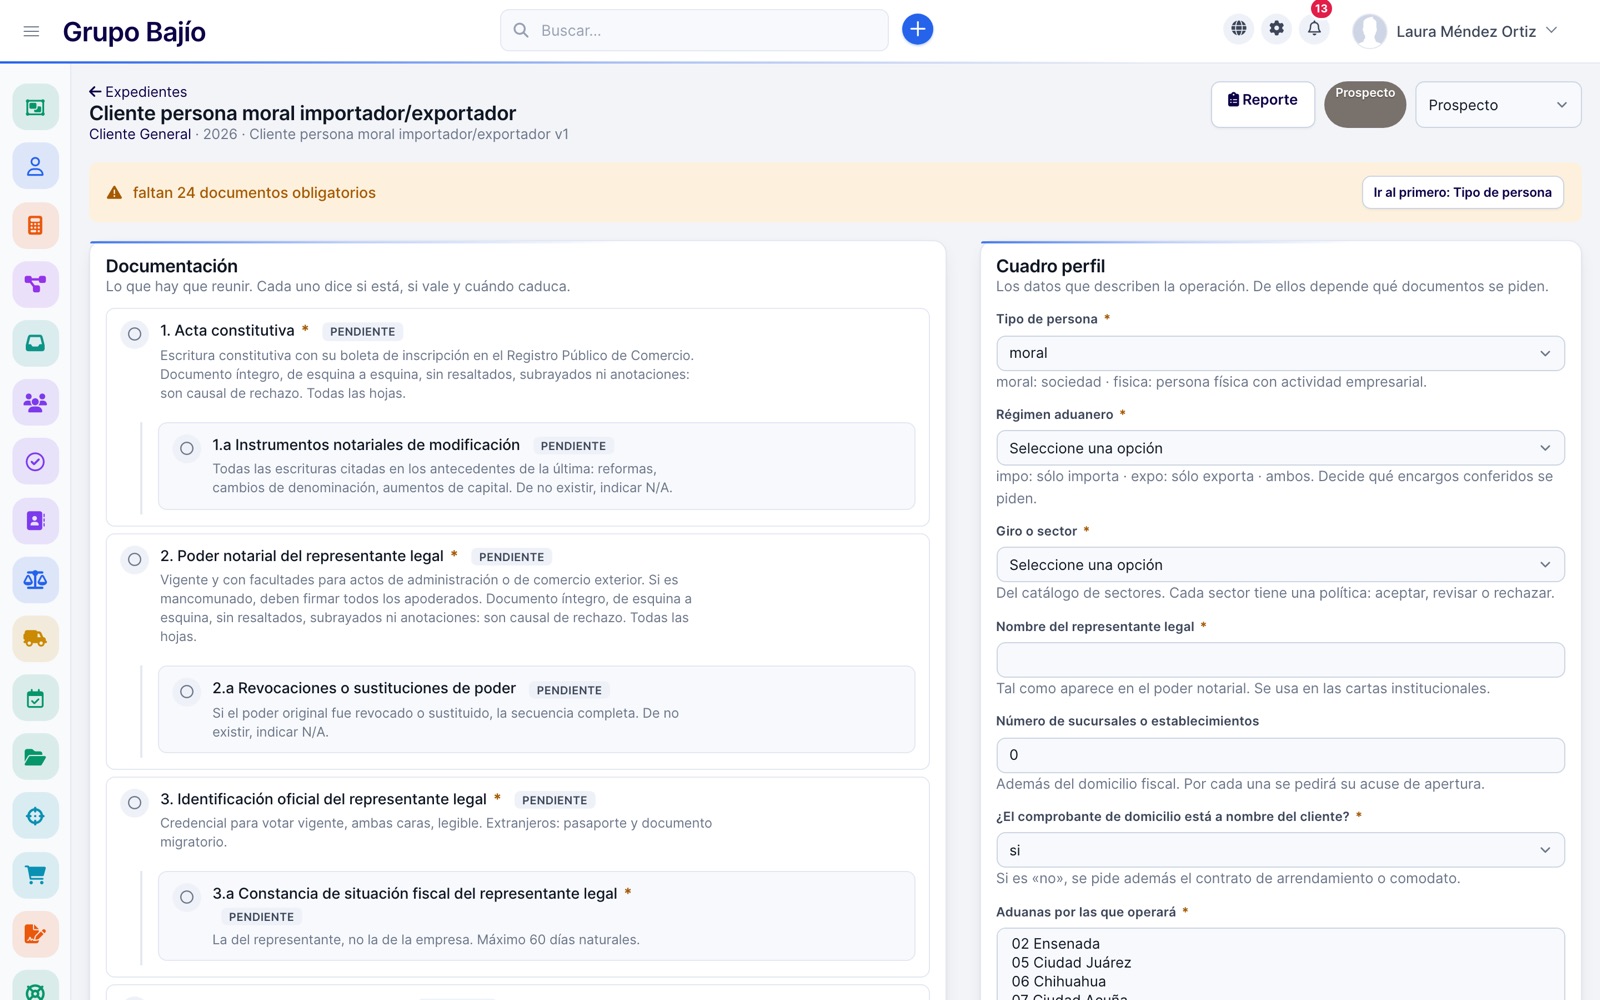1600x1000 pixels.
Task: Click the Buscar search field
Action: (x=694, y=30)
